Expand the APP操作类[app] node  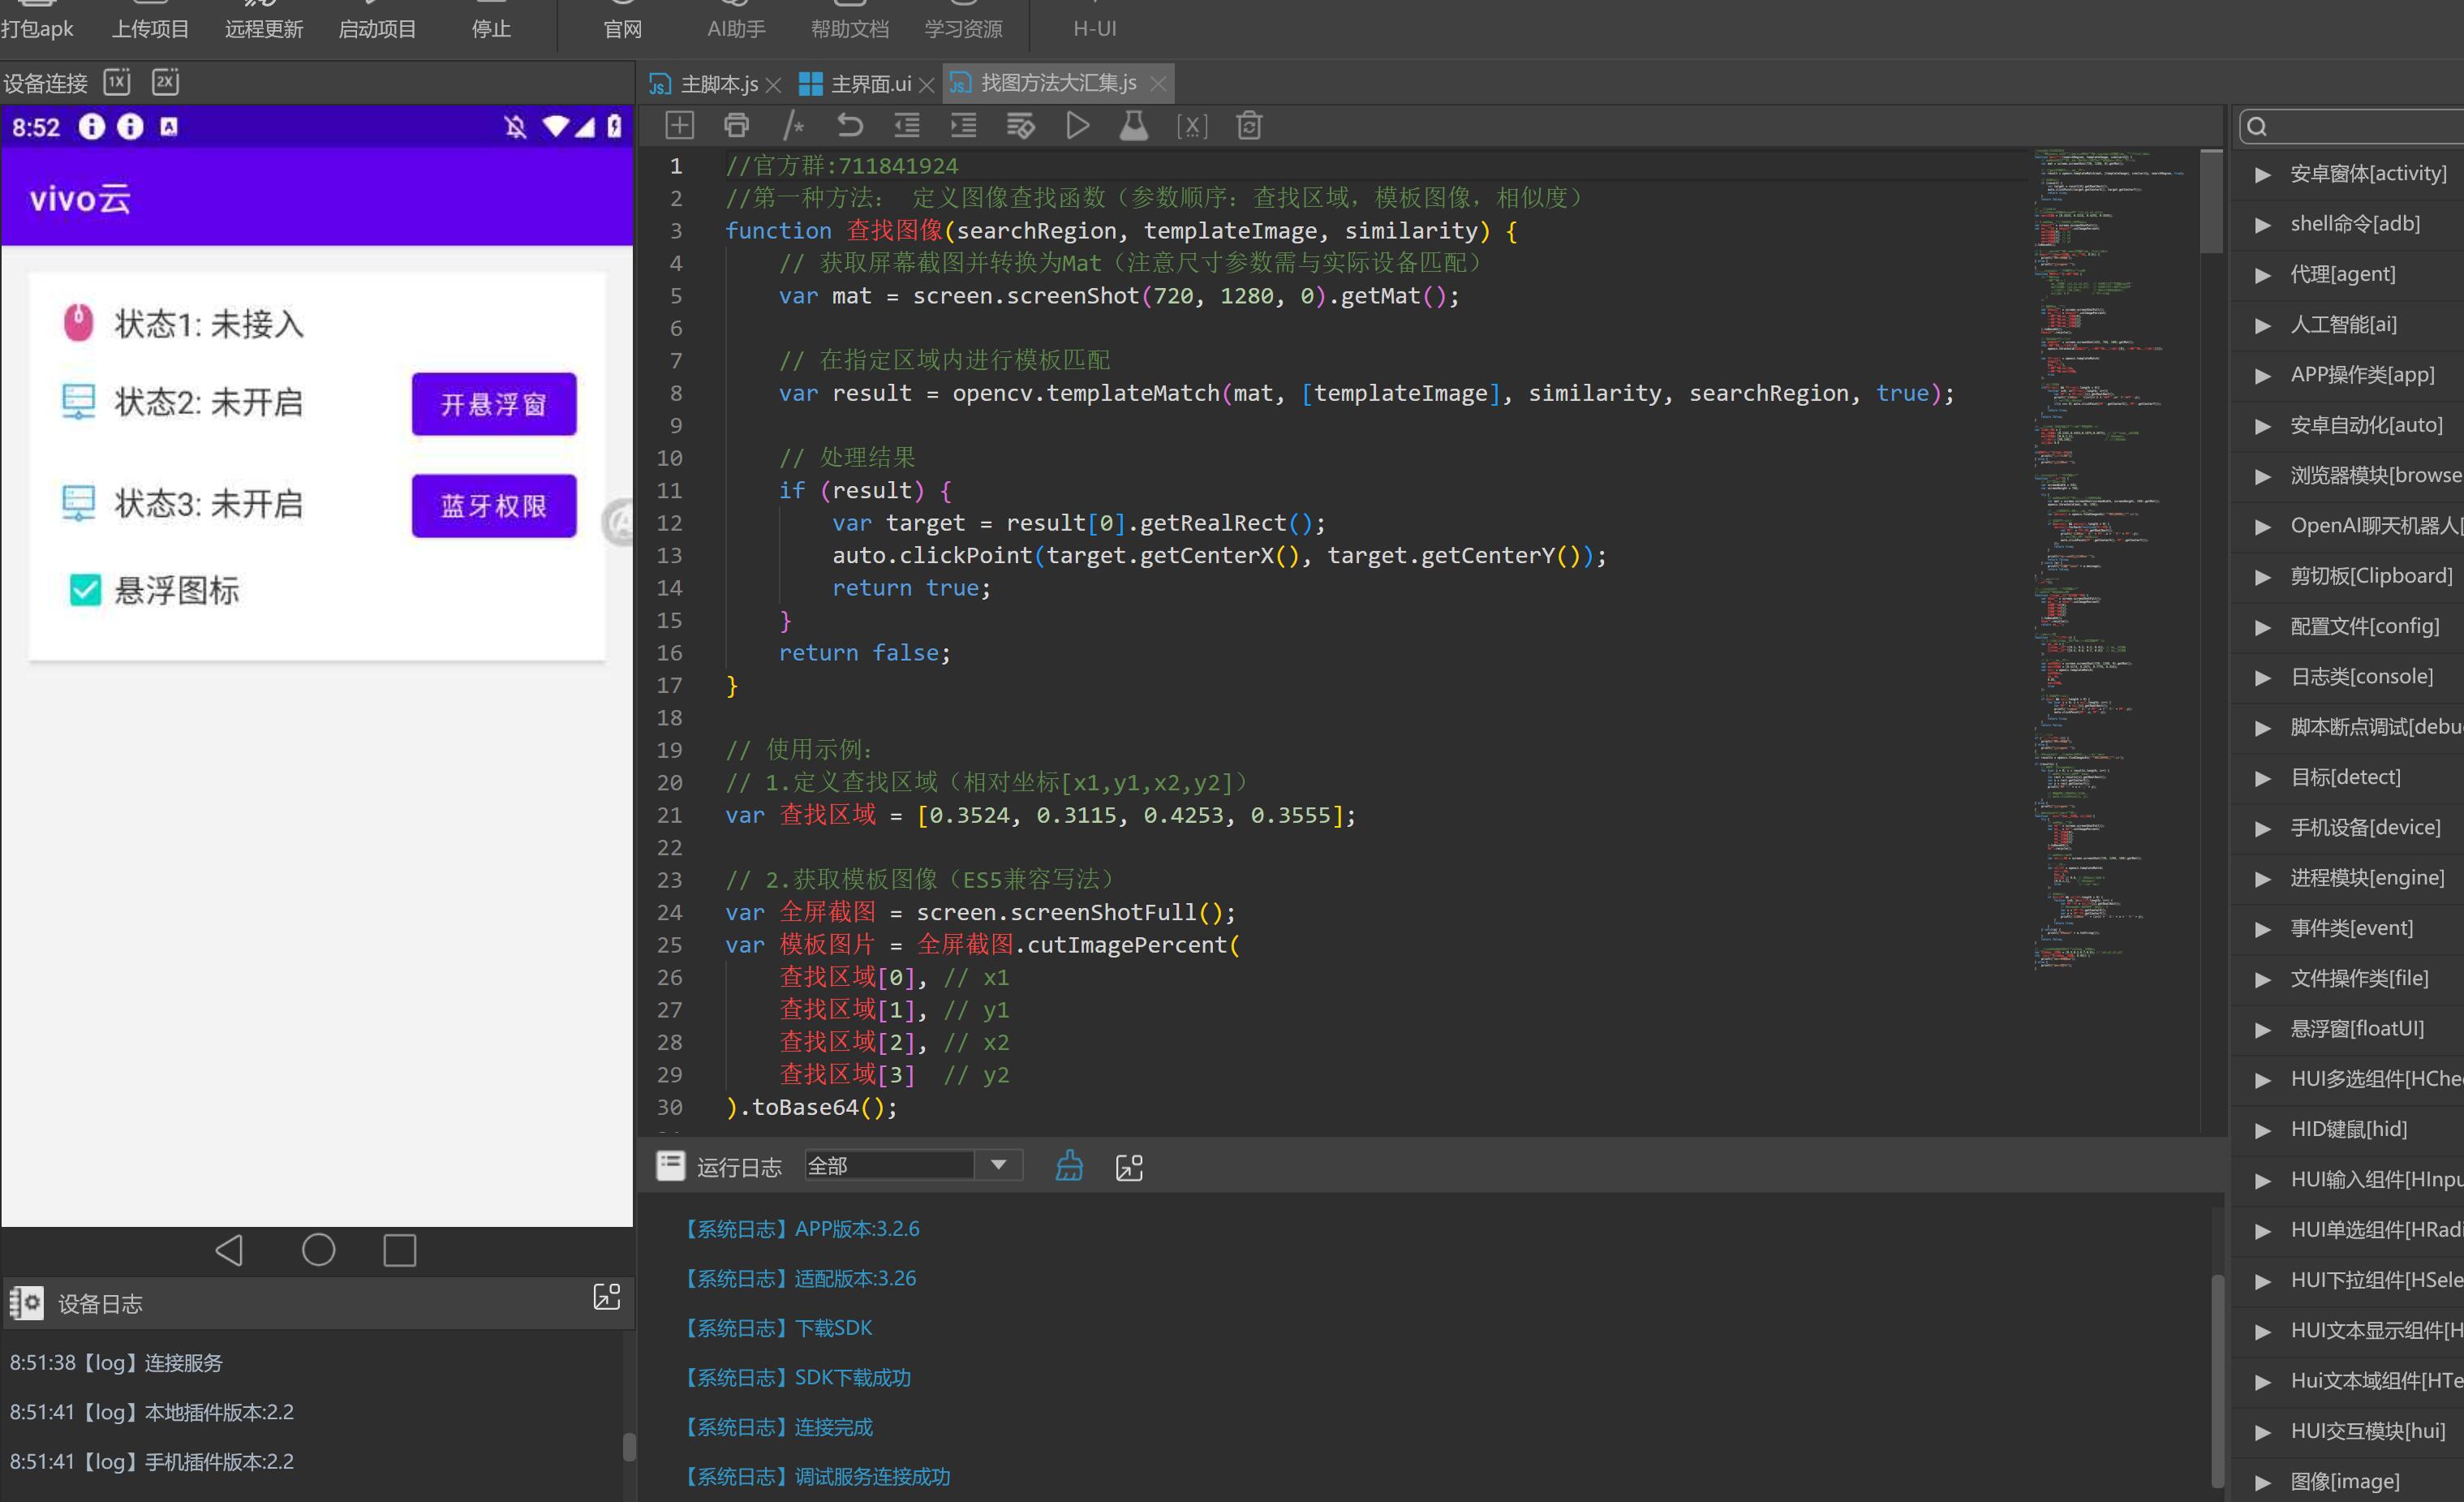click(2262, 375)
